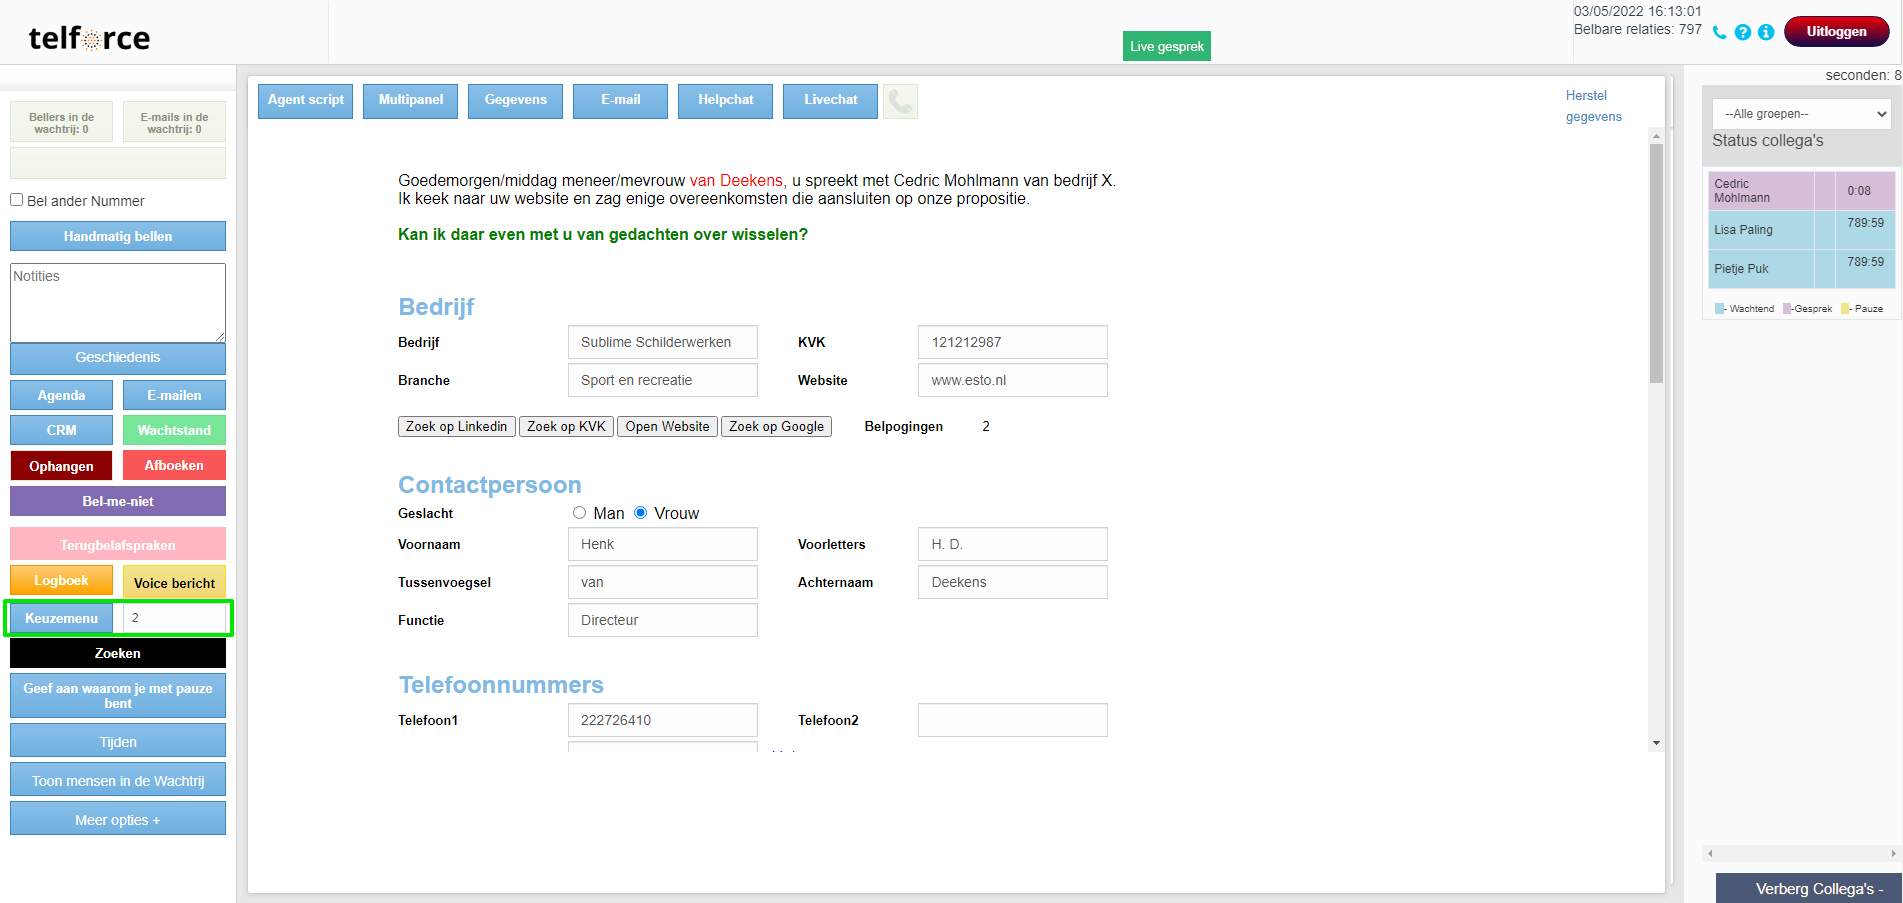Click the blue phone icon in the header
1903x903 pixels.
1719,32
